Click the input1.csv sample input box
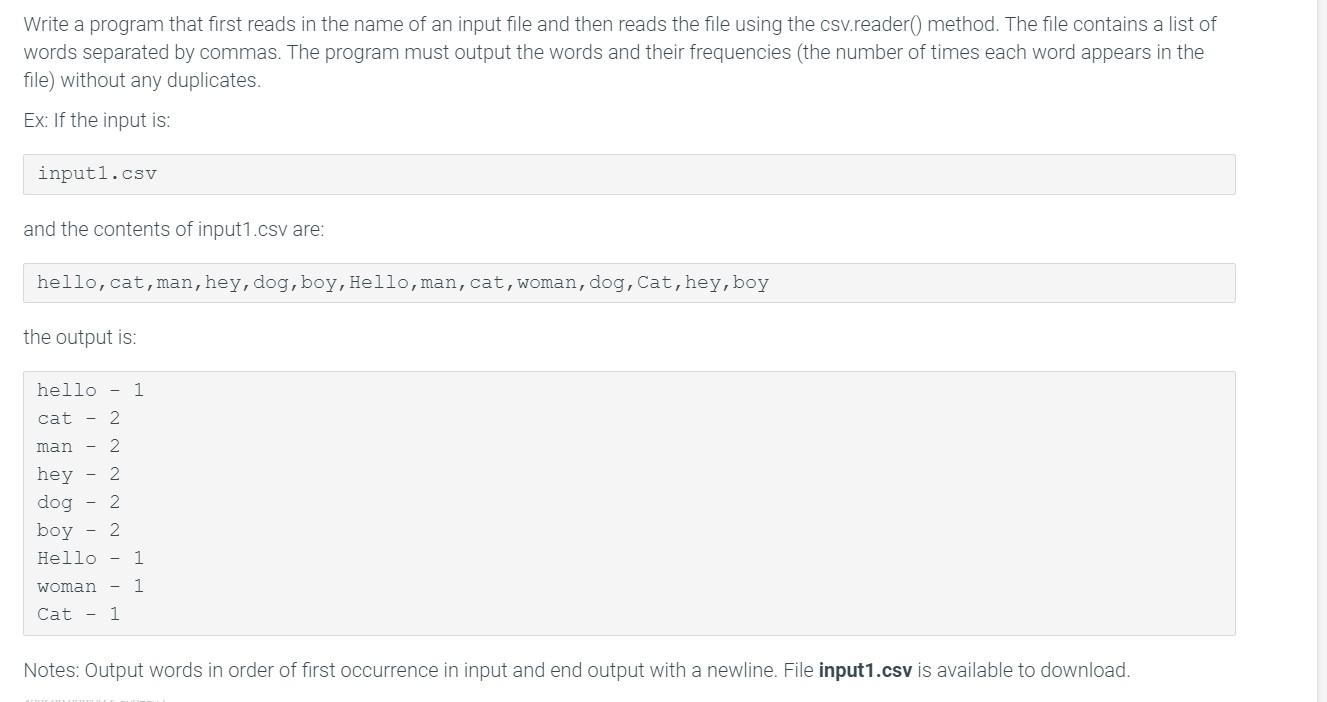This screenshot has width=1327, height=702. (x=629, y=174)
